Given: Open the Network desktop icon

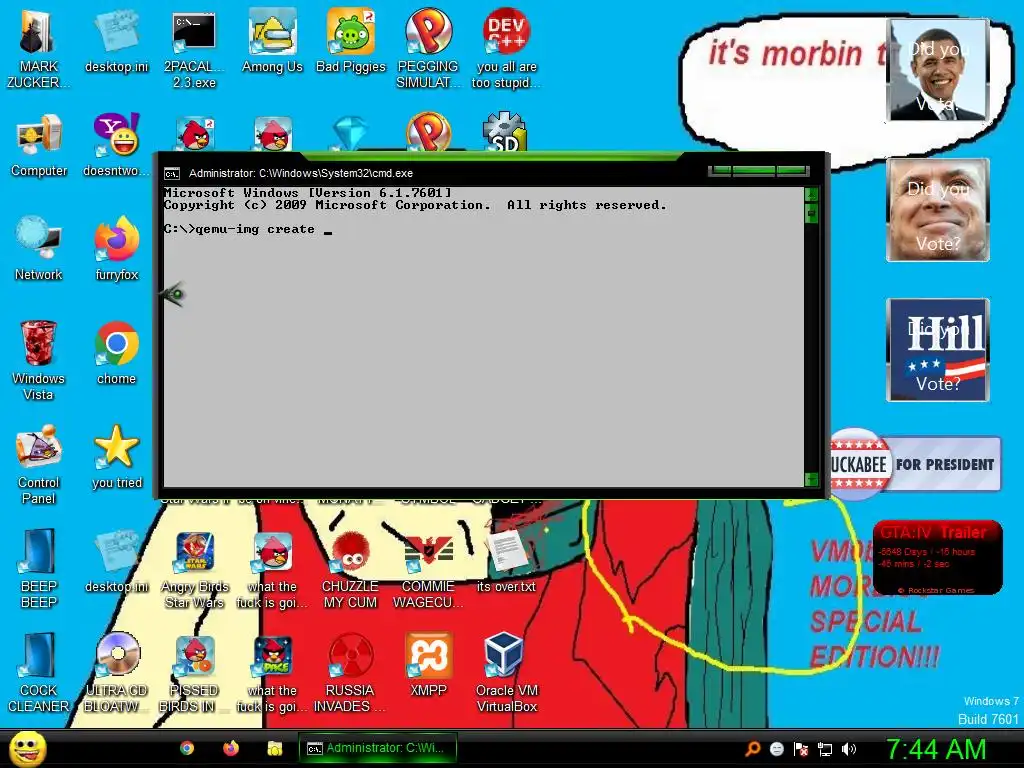Looking at the screenshot, I should coord(39,249).
